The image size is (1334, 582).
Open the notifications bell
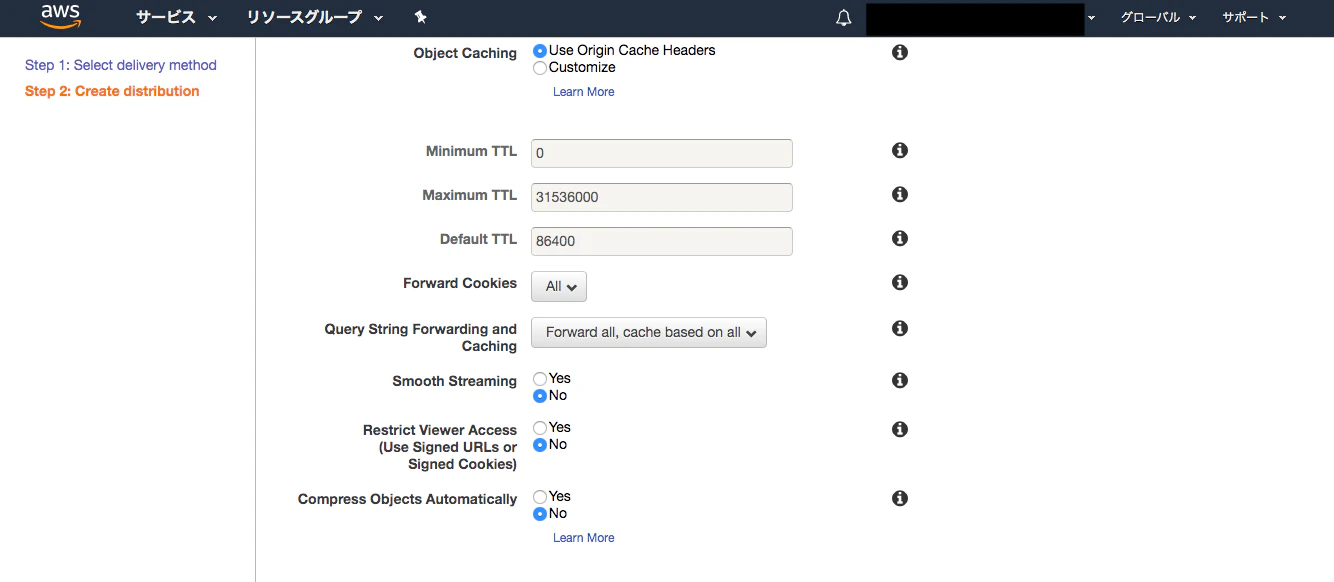click(x=844, y=18)
